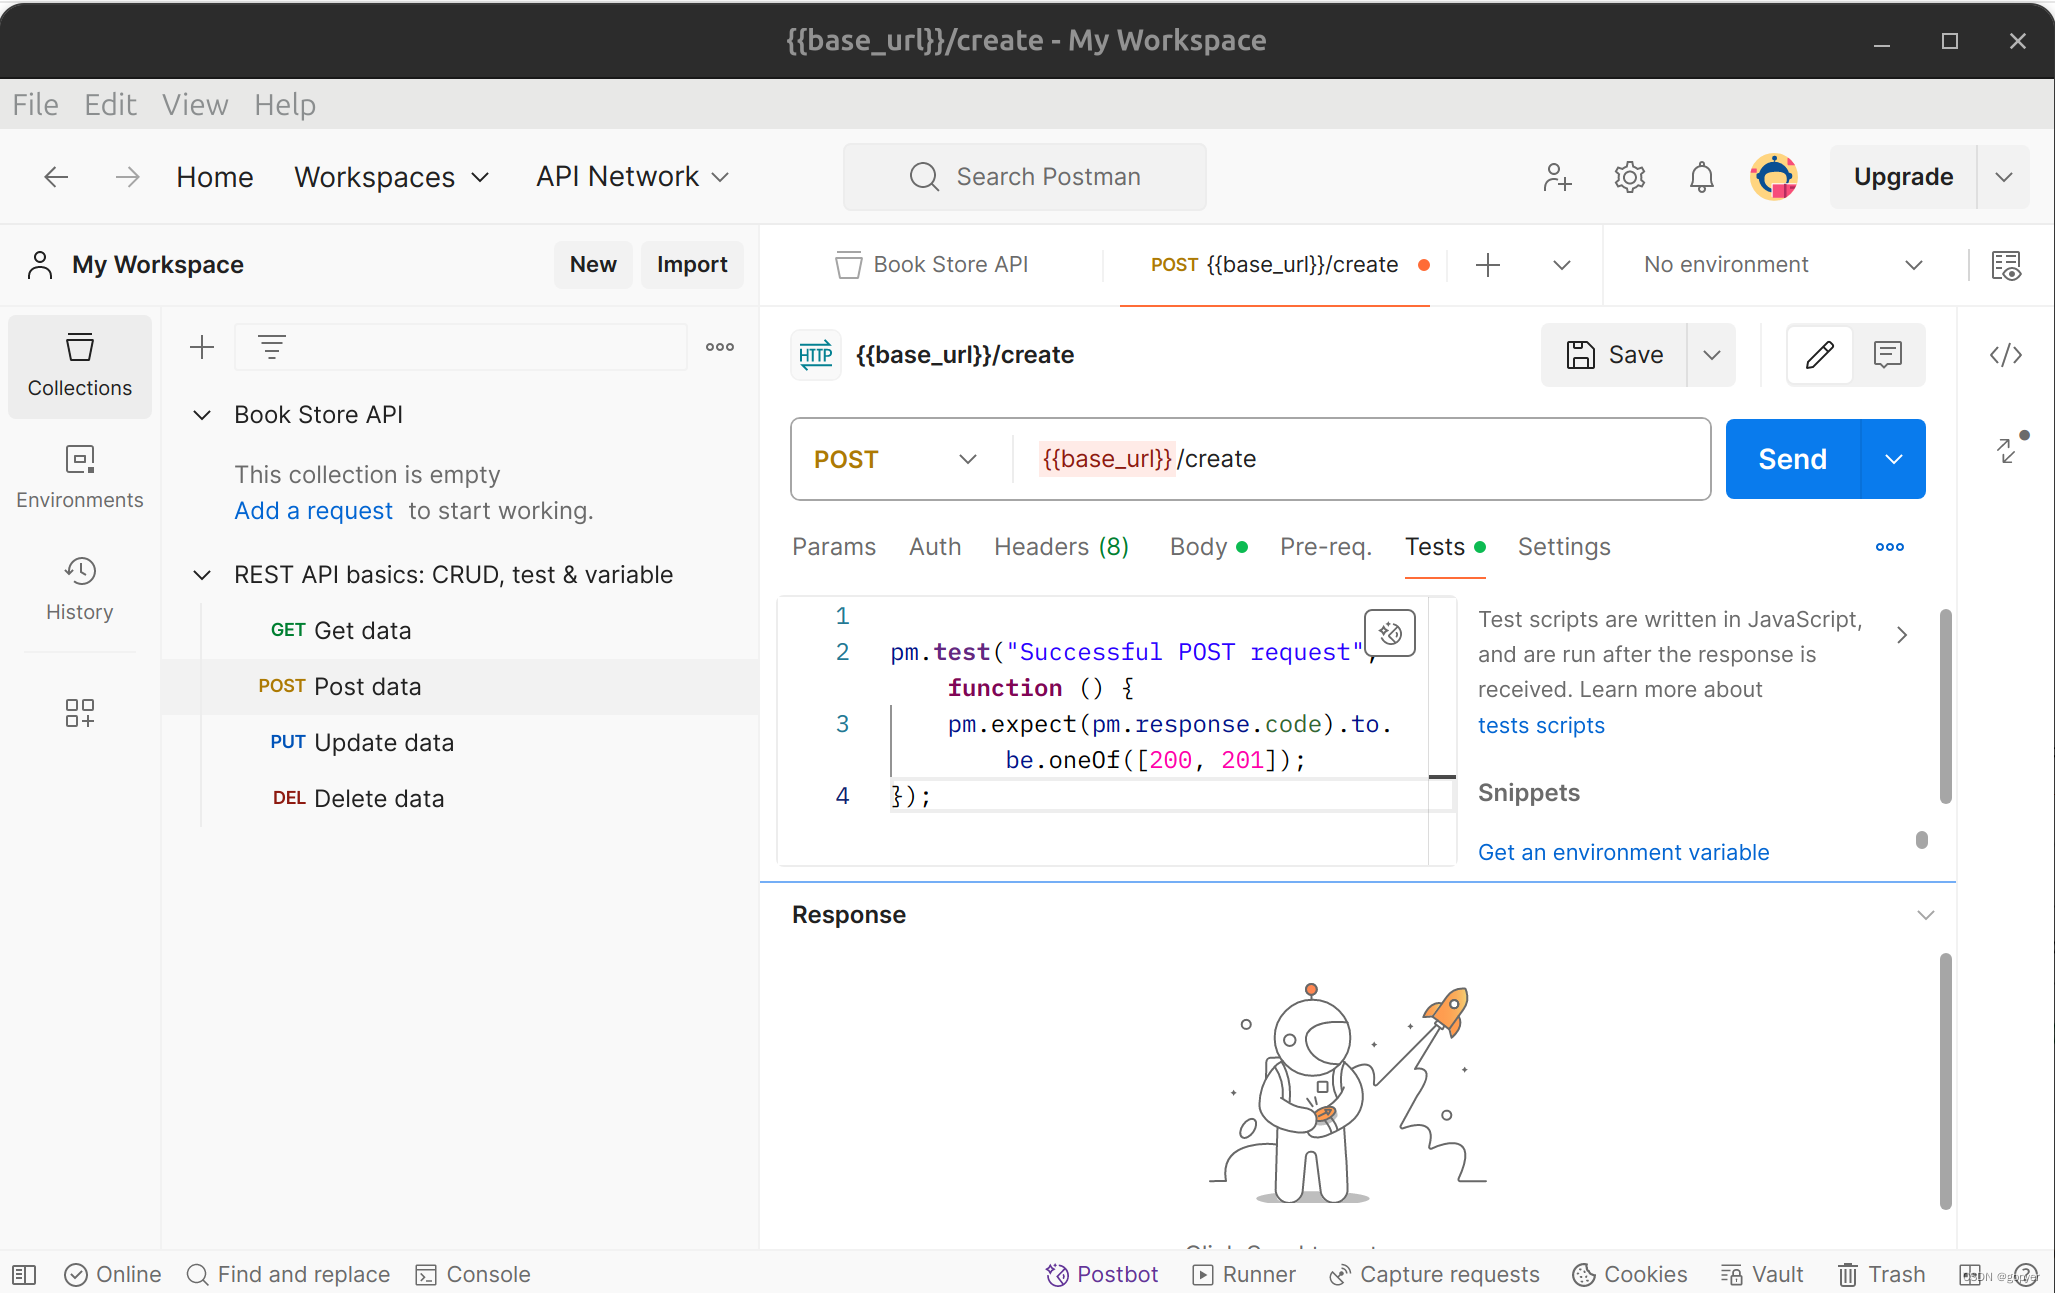Open Trash in the status bar
The height and width of the screenshot is (1293, 2055).
(1882, 1274)
